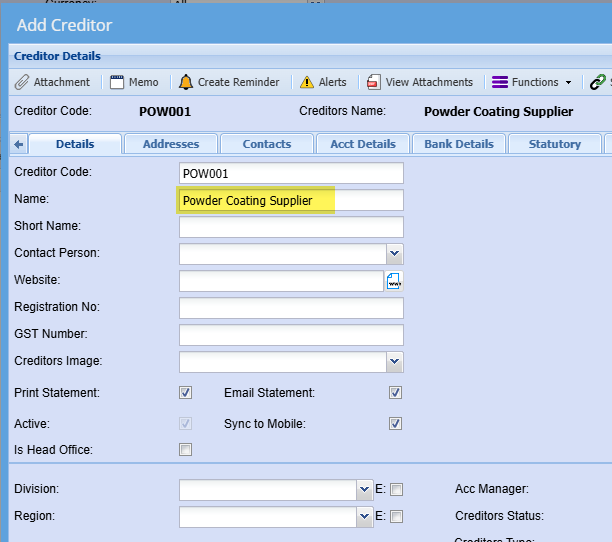Click the Create Reminder label
The width and height of the screenshot is (612, 542).
pos(238,82)
